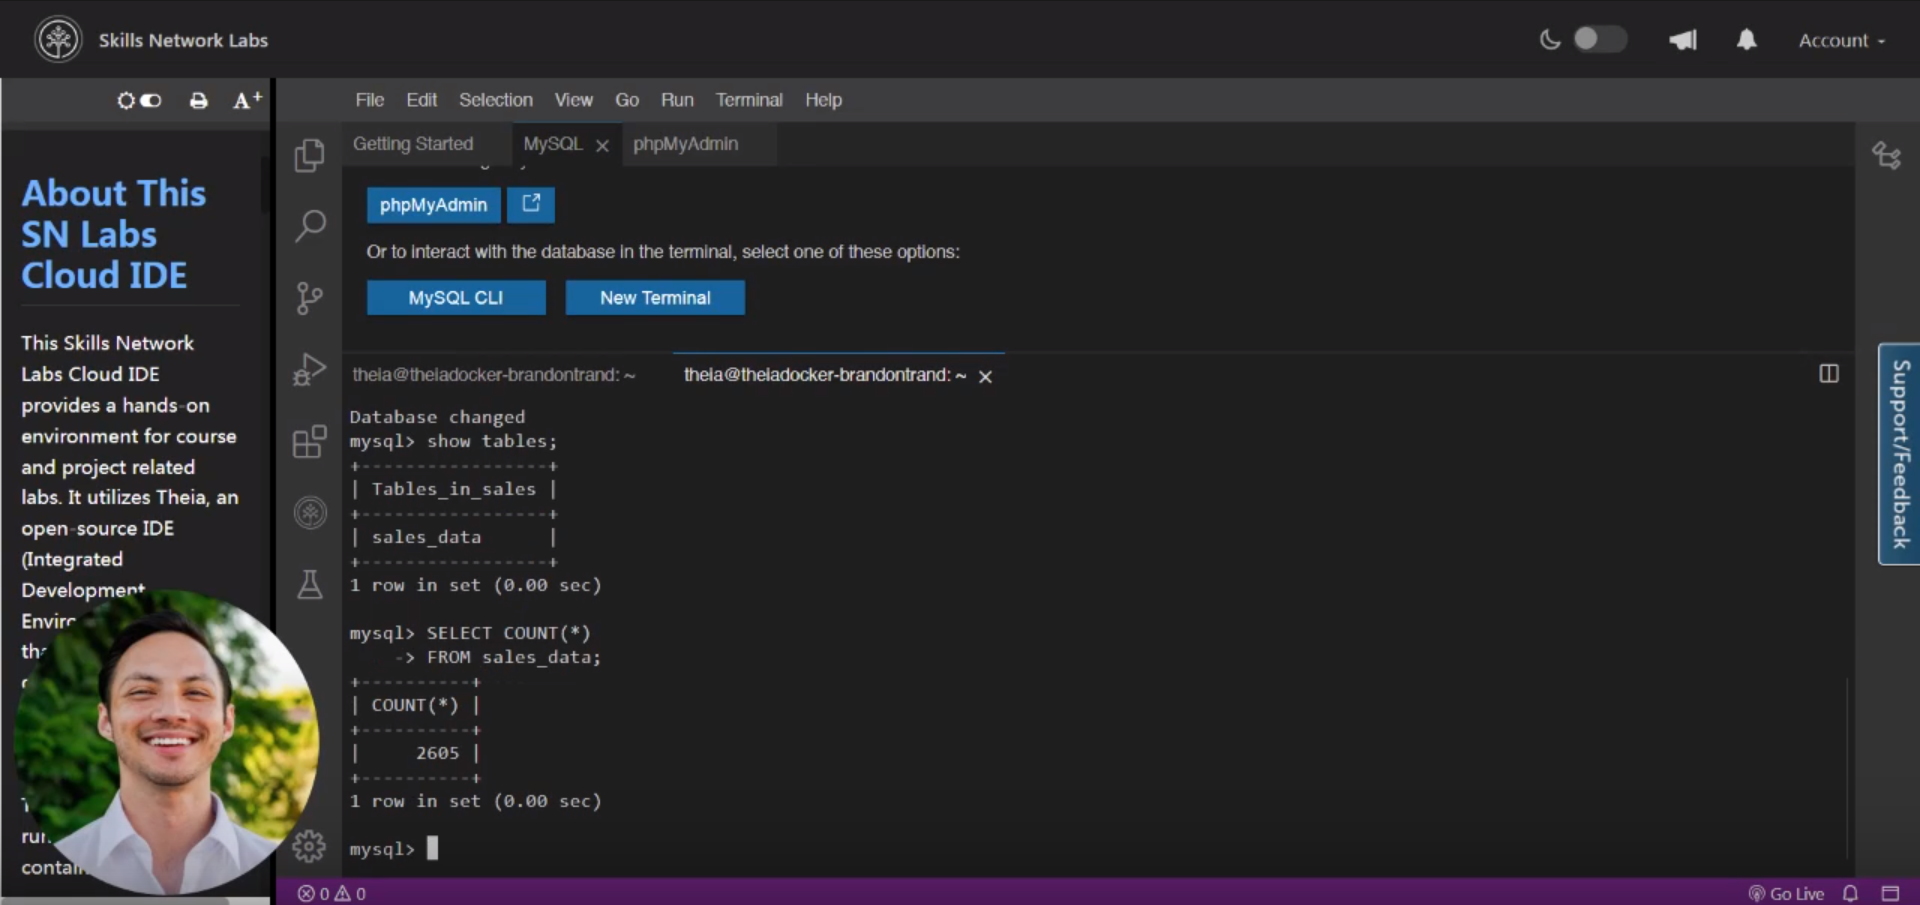Click Go Live in the status bar
Image resolution: width=1920 pixels, height=905 pixels.
pyautogui.click(x=1786, y=893)
